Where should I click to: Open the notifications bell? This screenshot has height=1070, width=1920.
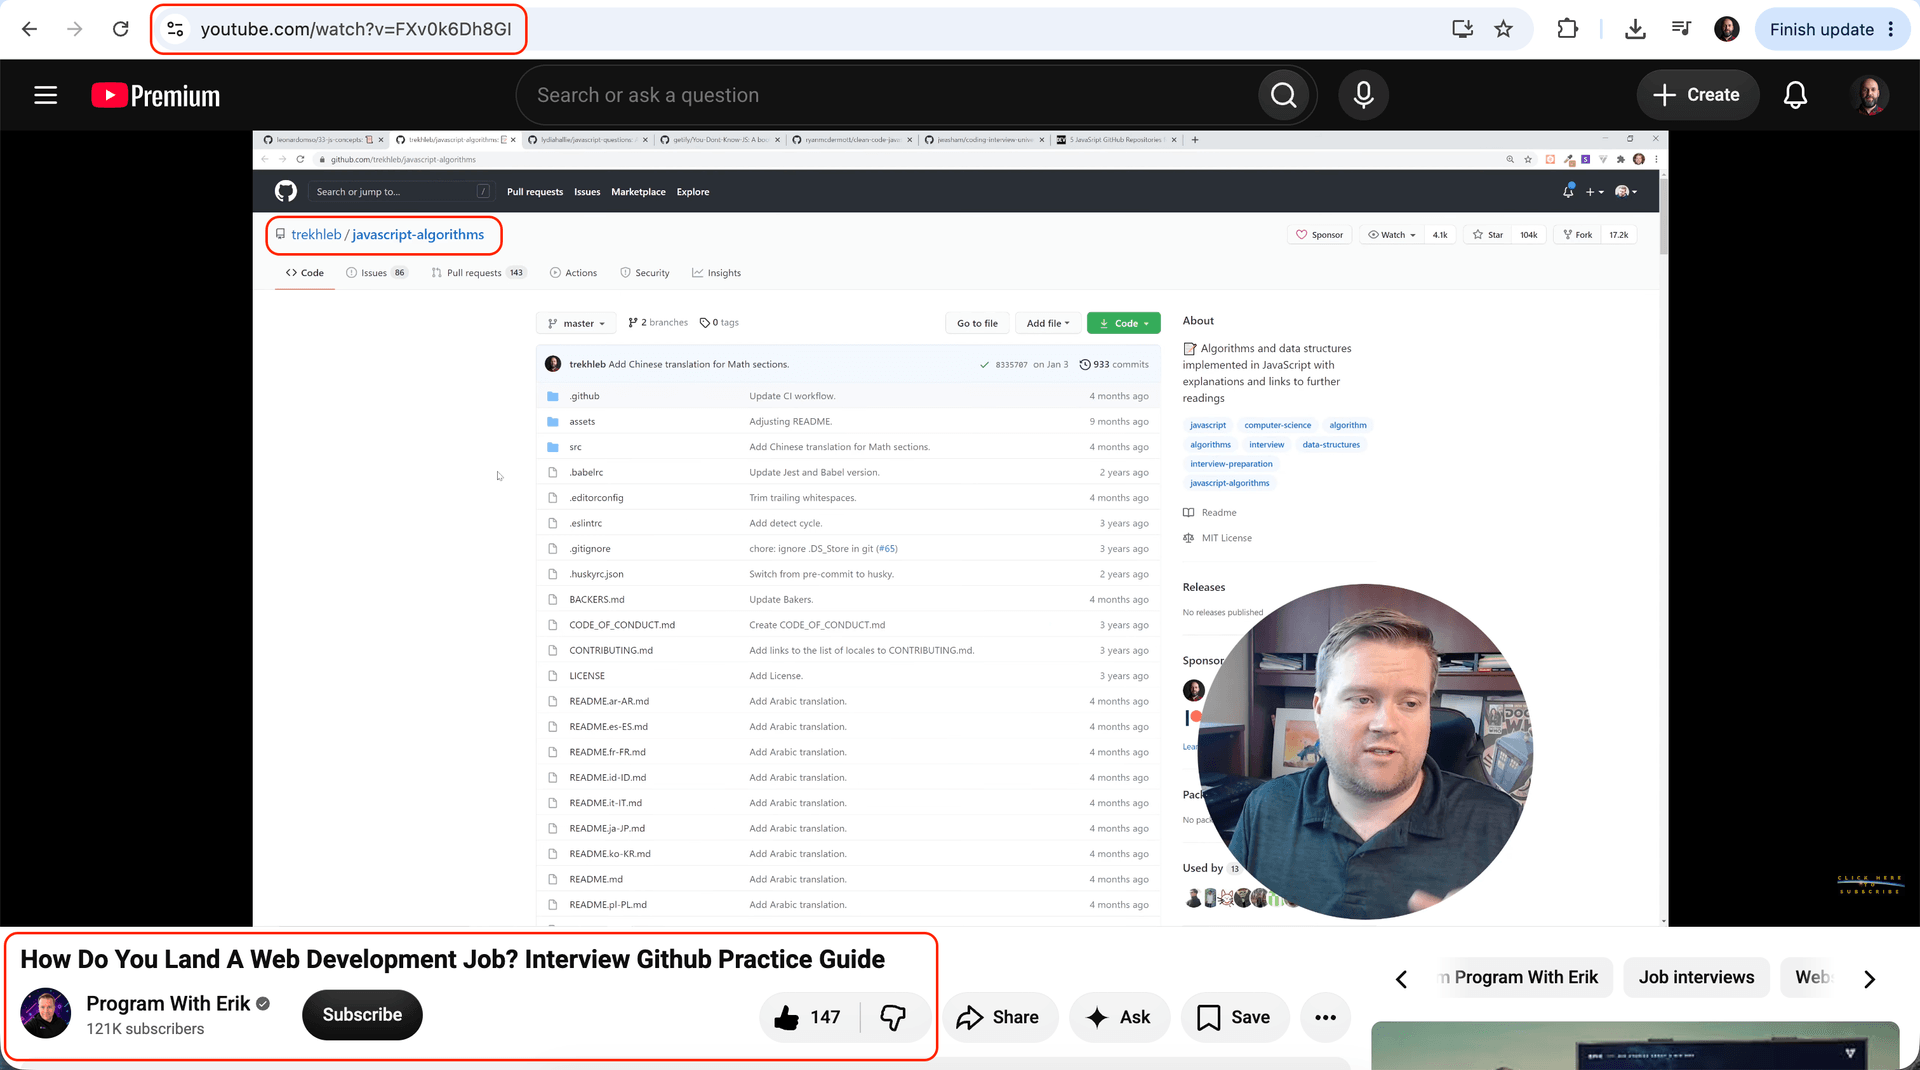point(1796,95)
